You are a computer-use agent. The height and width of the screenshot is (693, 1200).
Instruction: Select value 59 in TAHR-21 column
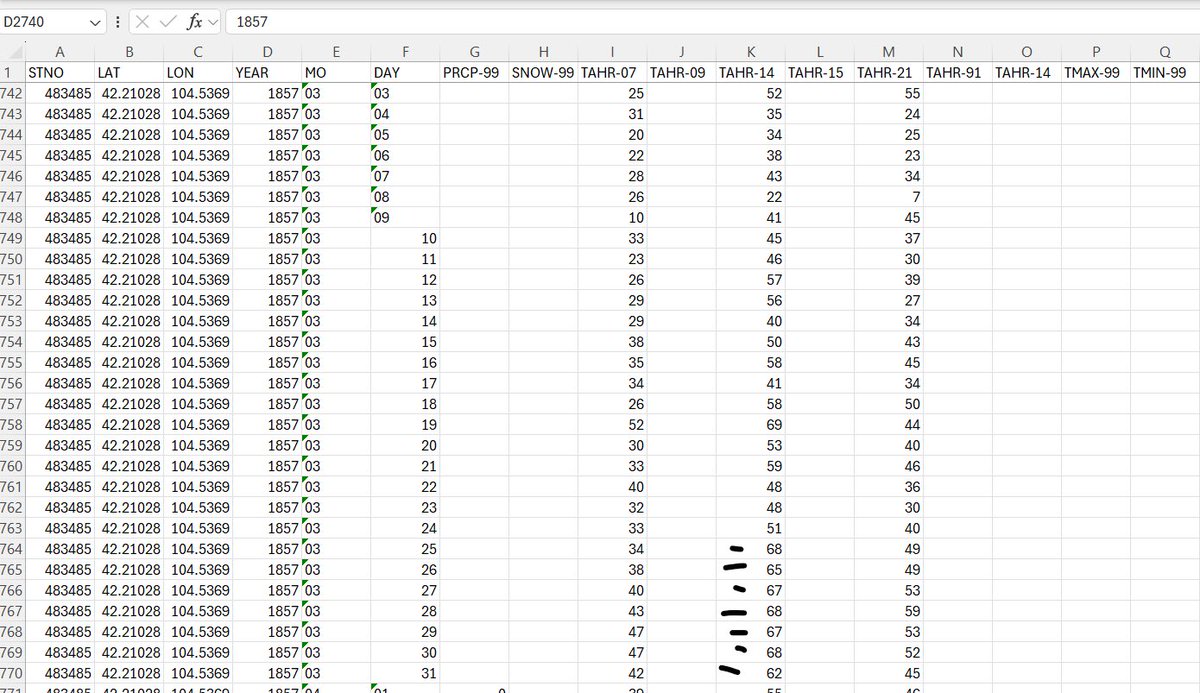[x=889, y=611]
